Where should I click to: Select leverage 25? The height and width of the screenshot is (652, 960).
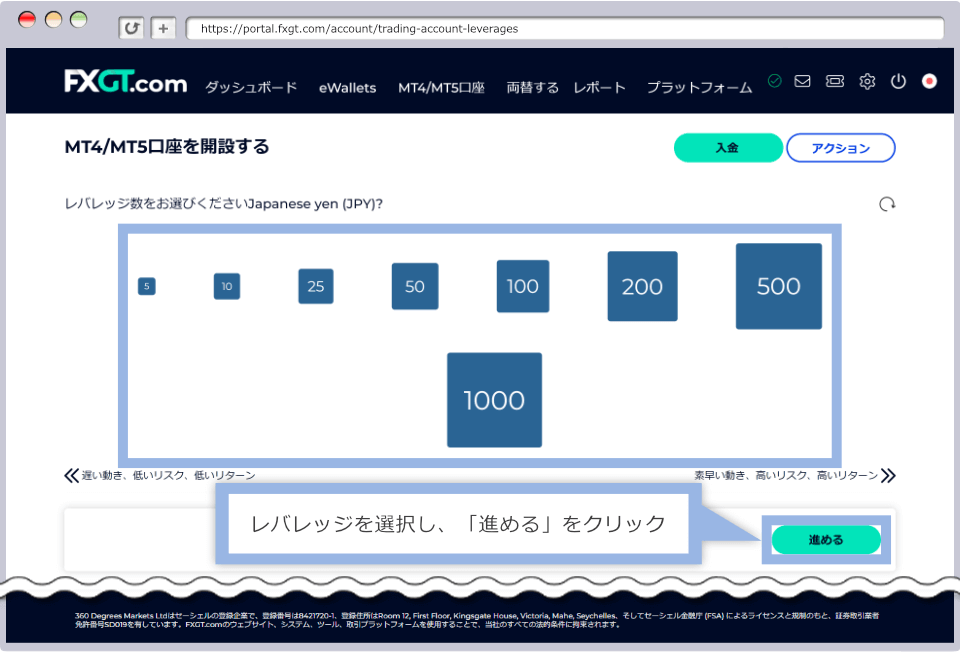[x=315, y=286]
